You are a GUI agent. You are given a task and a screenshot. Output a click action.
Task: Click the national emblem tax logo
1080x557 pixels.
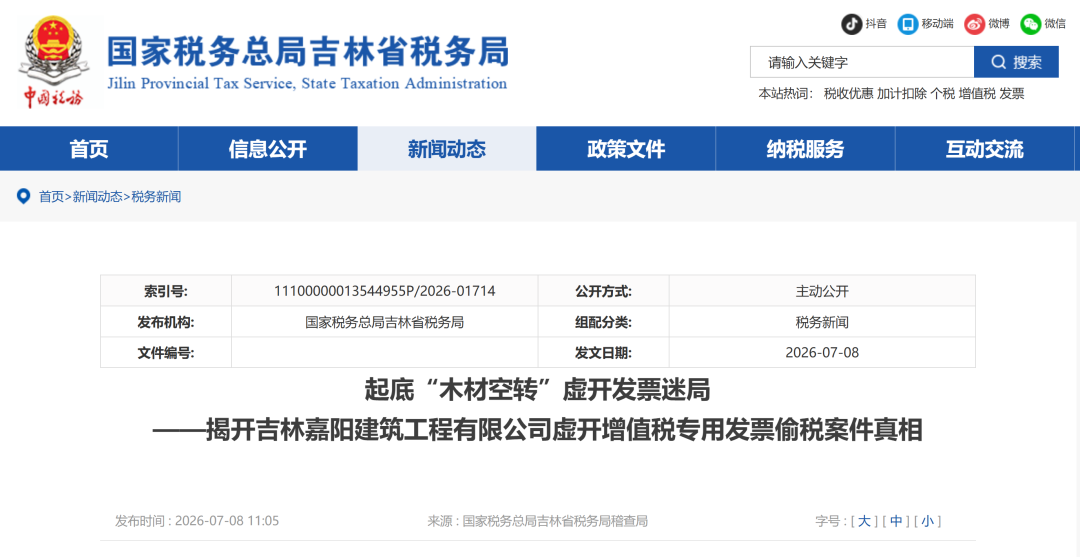pos(54,62)
